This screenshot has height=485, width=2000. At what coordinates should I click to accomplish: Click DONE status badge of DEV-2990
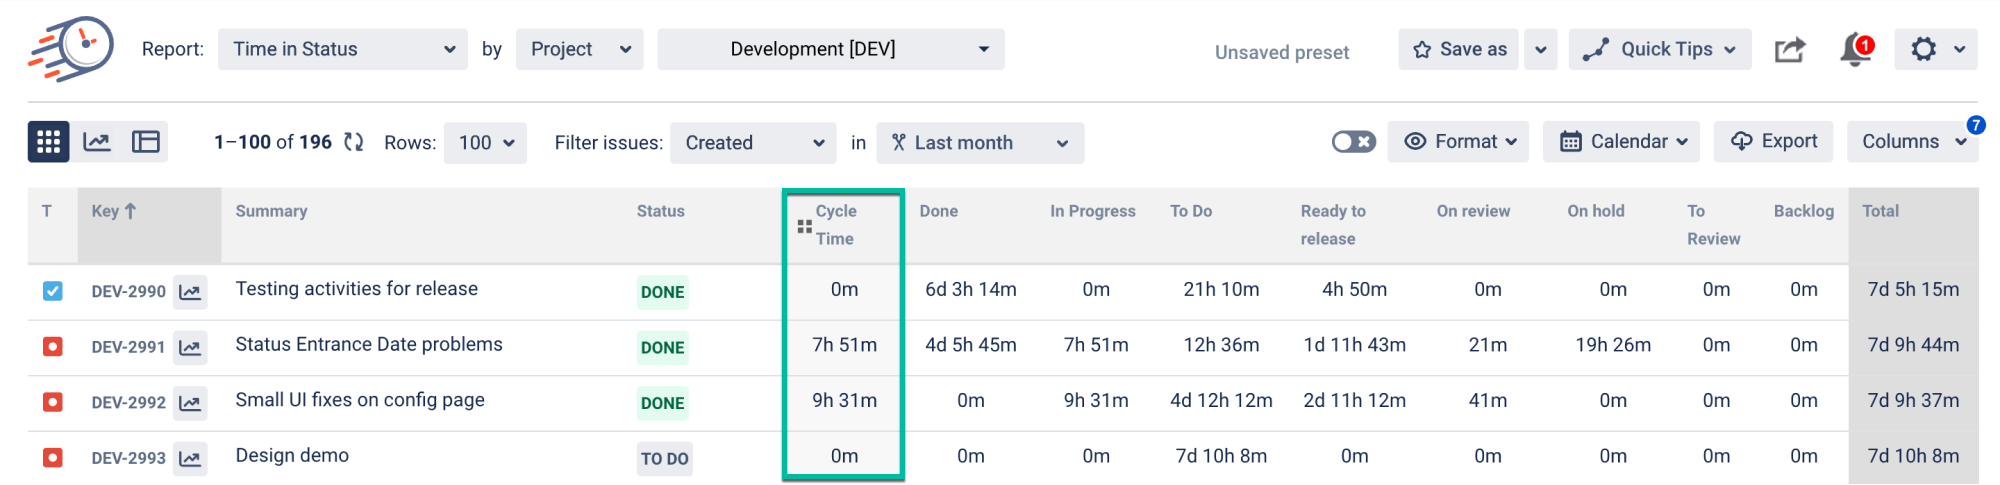tap(663, 292)
